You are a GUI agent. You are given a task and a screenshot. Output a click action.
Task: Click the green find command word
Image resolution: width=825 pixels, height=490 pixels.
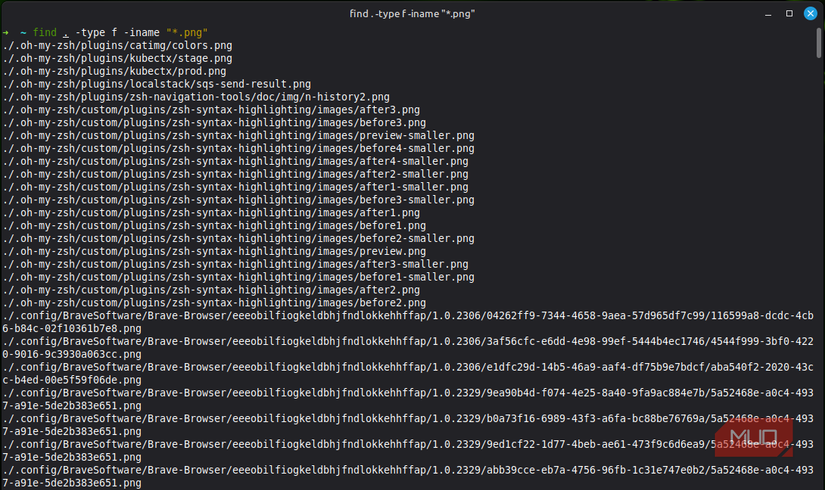[45, 33]
